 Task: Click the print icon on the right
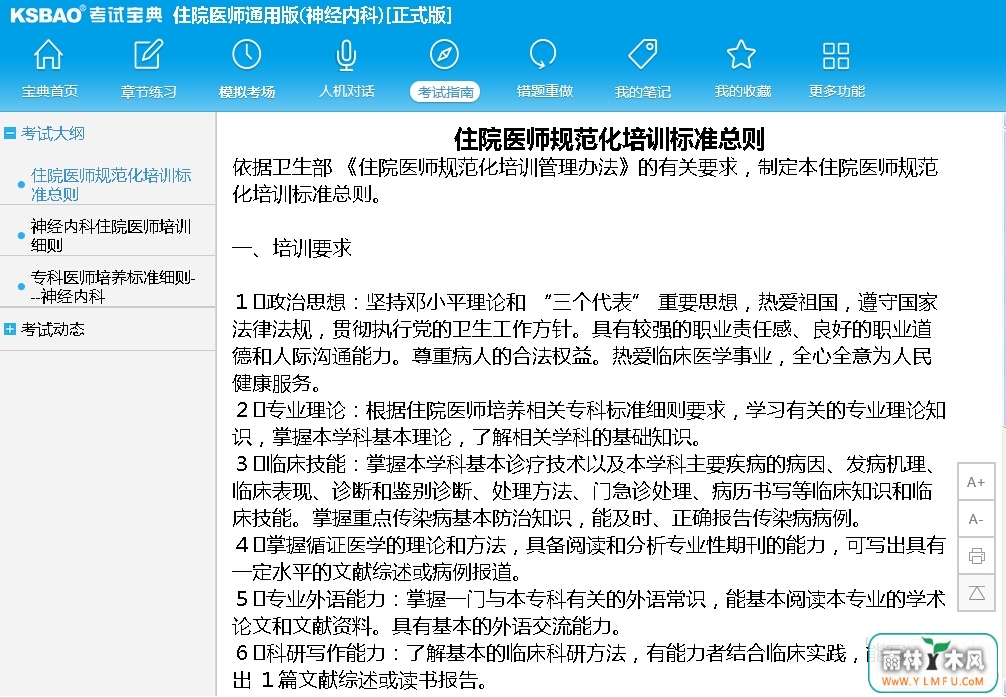click(x=976, y=556)
